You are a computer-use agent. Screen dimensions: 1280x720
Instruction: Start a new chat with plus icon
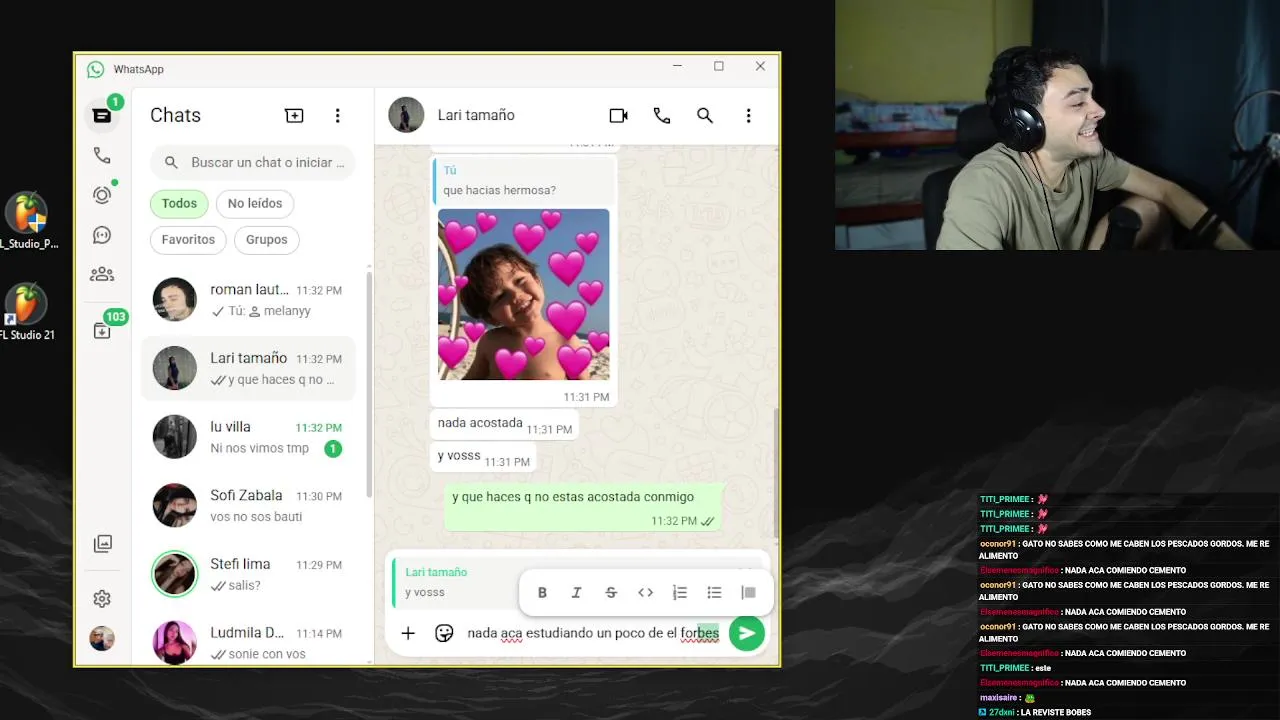coord(294,115)
